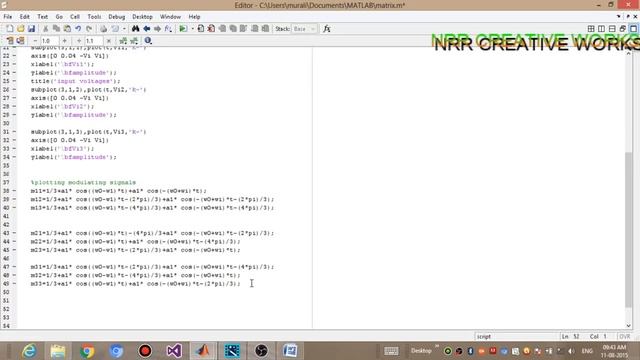Open the Run button dropdown arrow
The image size is (640, 360).
pos(192,29)
